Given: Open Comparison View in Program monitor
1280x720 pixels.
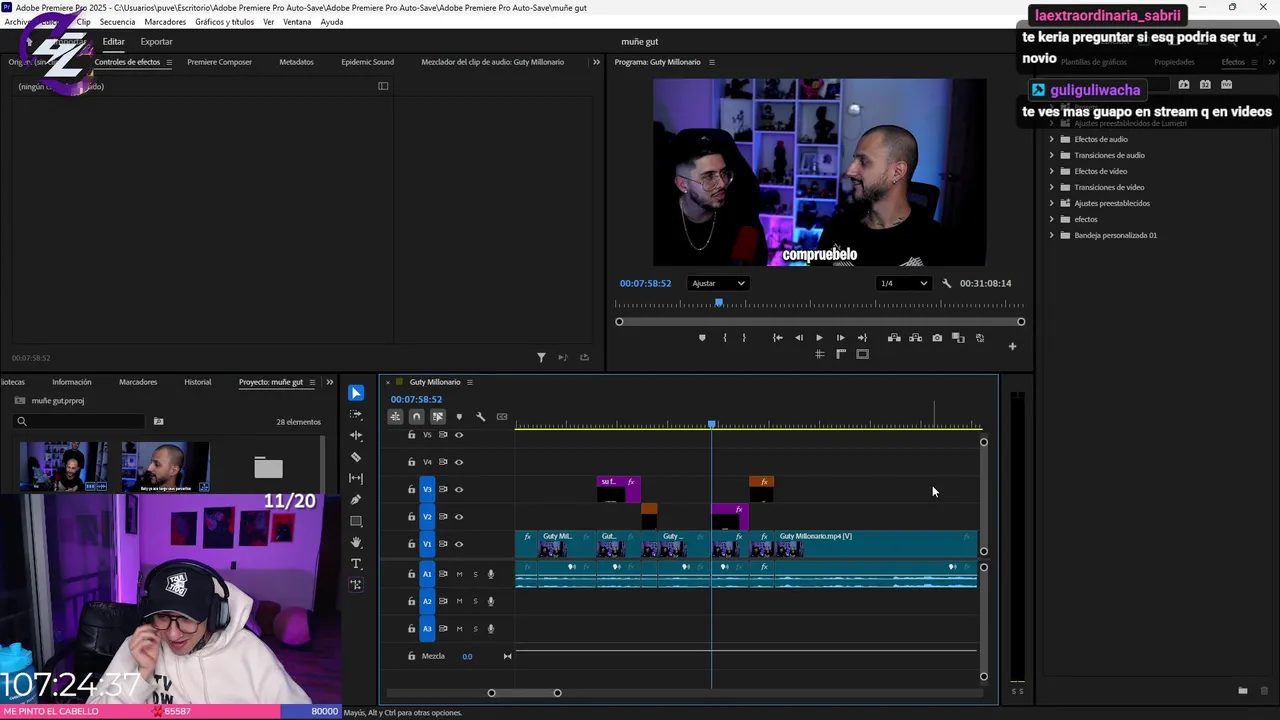Looking at the screenshot, I should [x=958, y=338].
